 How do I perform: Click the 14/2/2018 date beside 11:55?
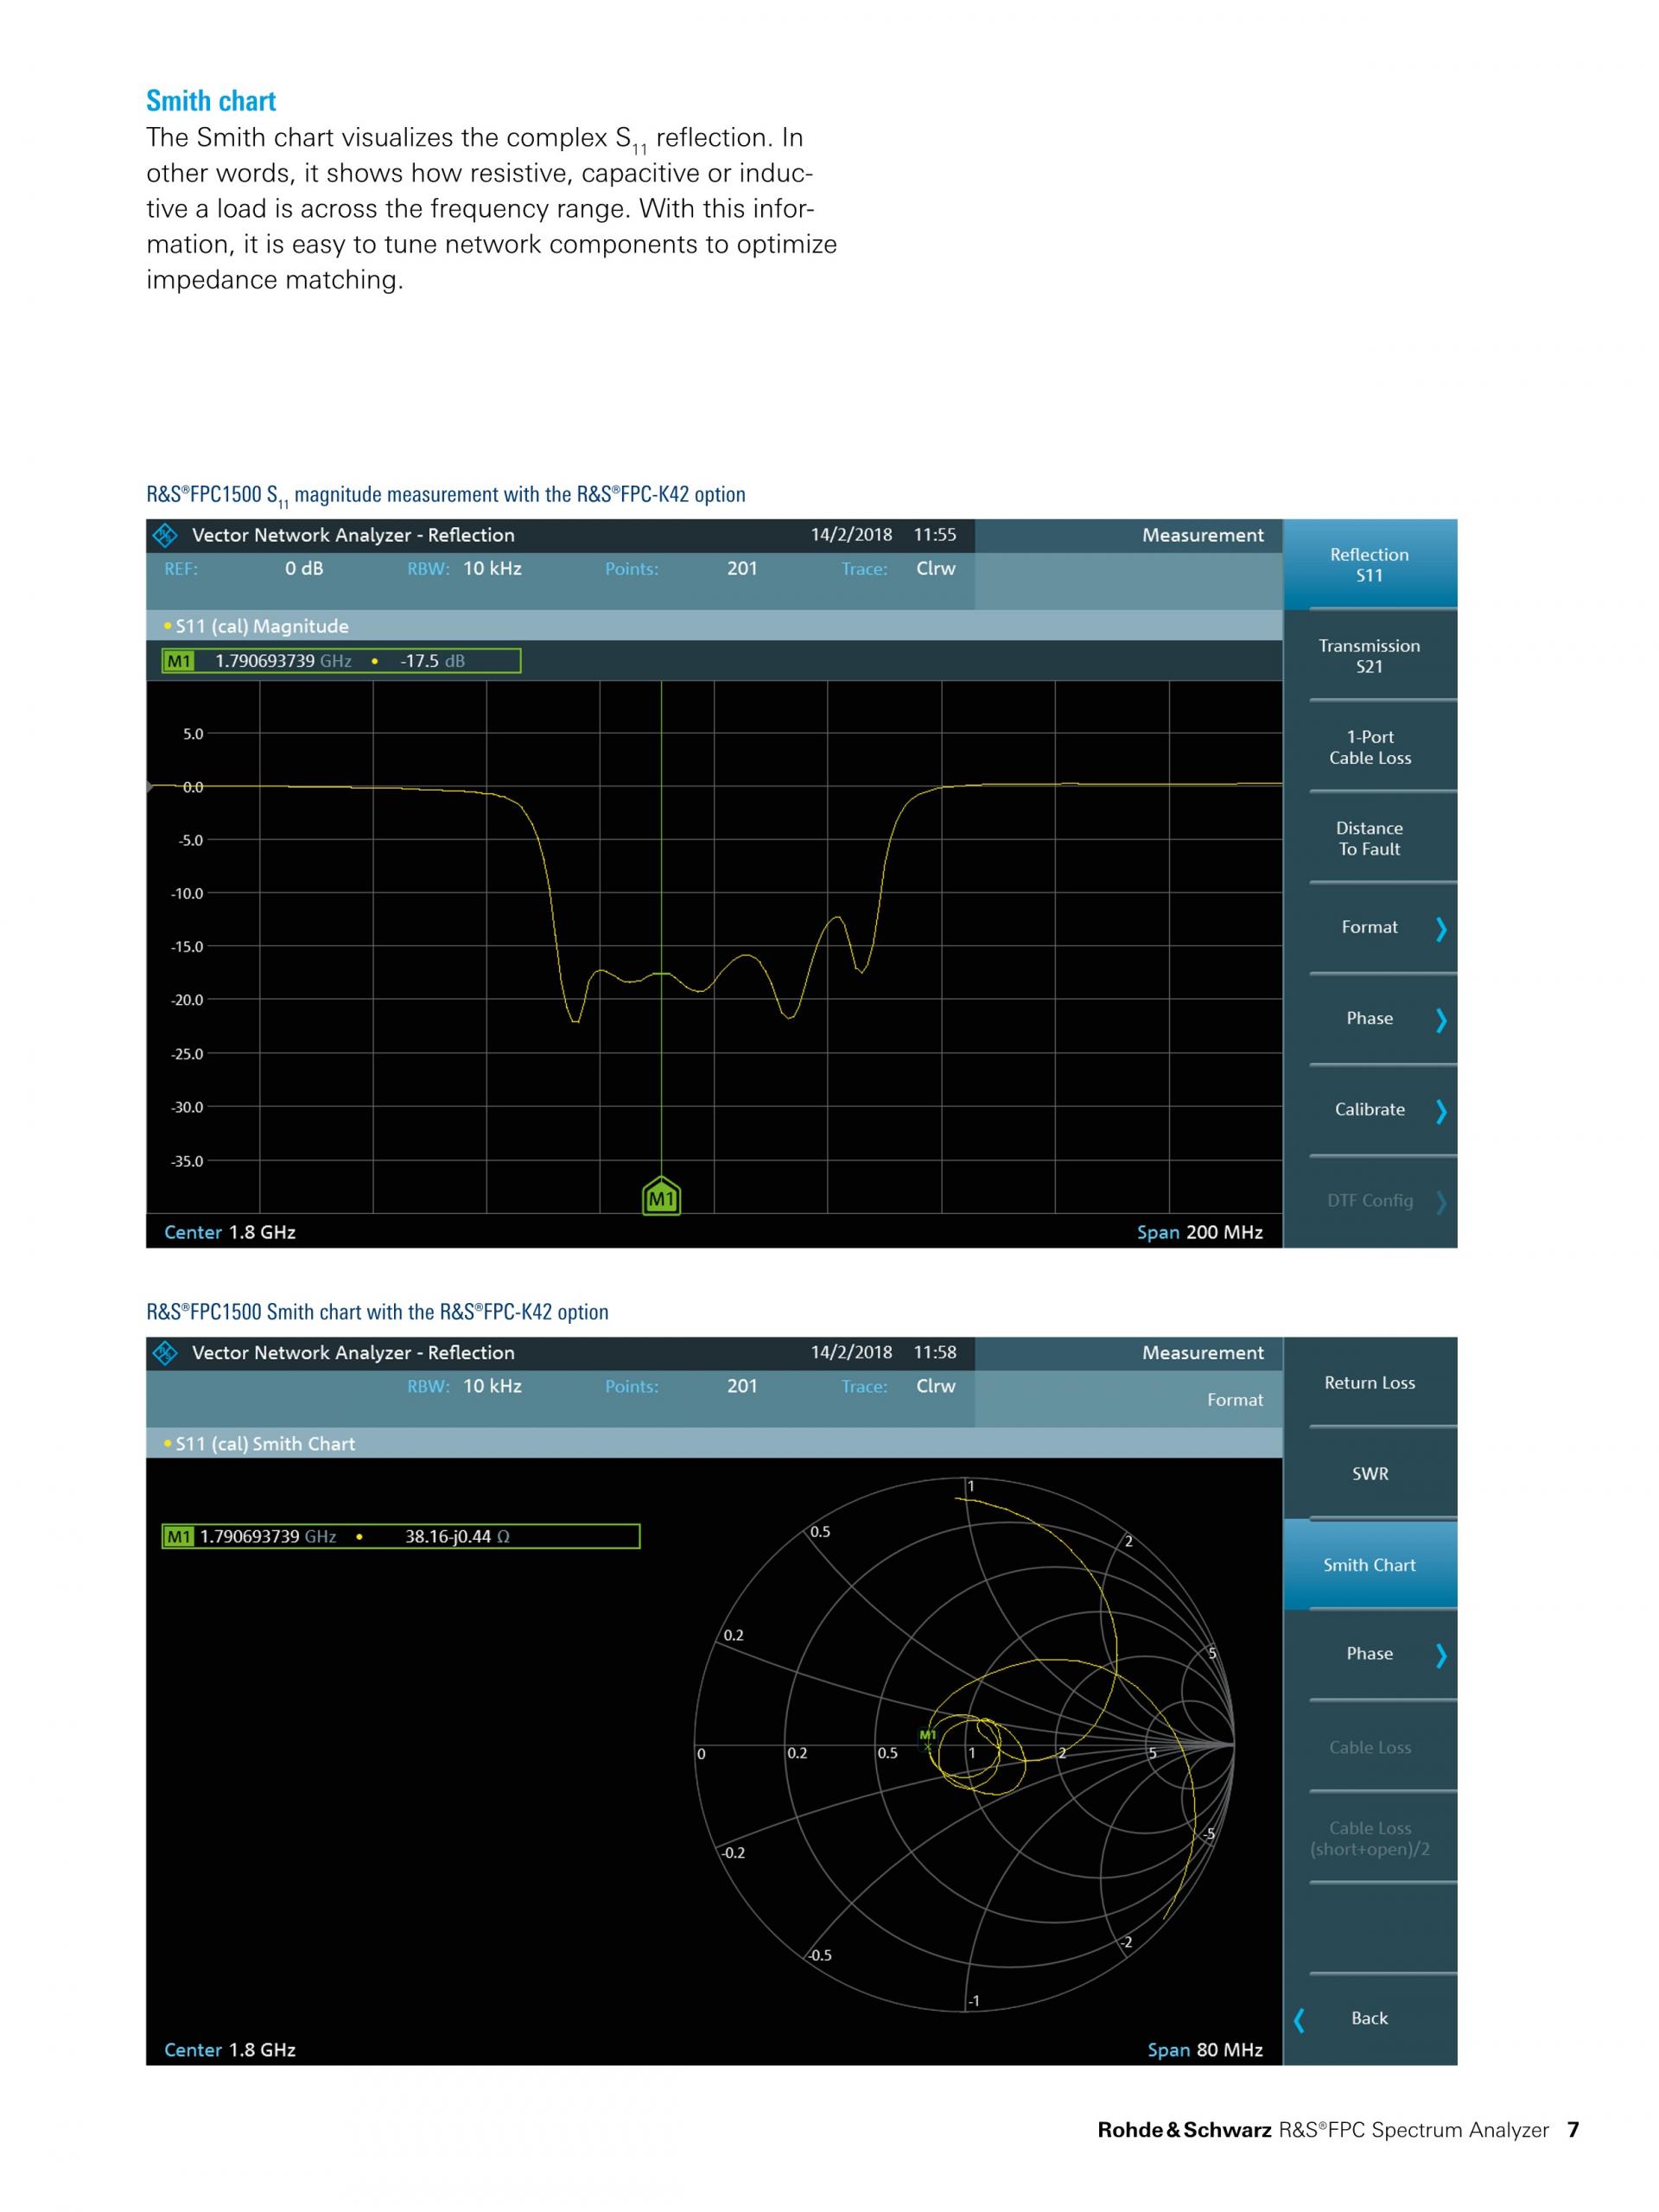point(851,535)
